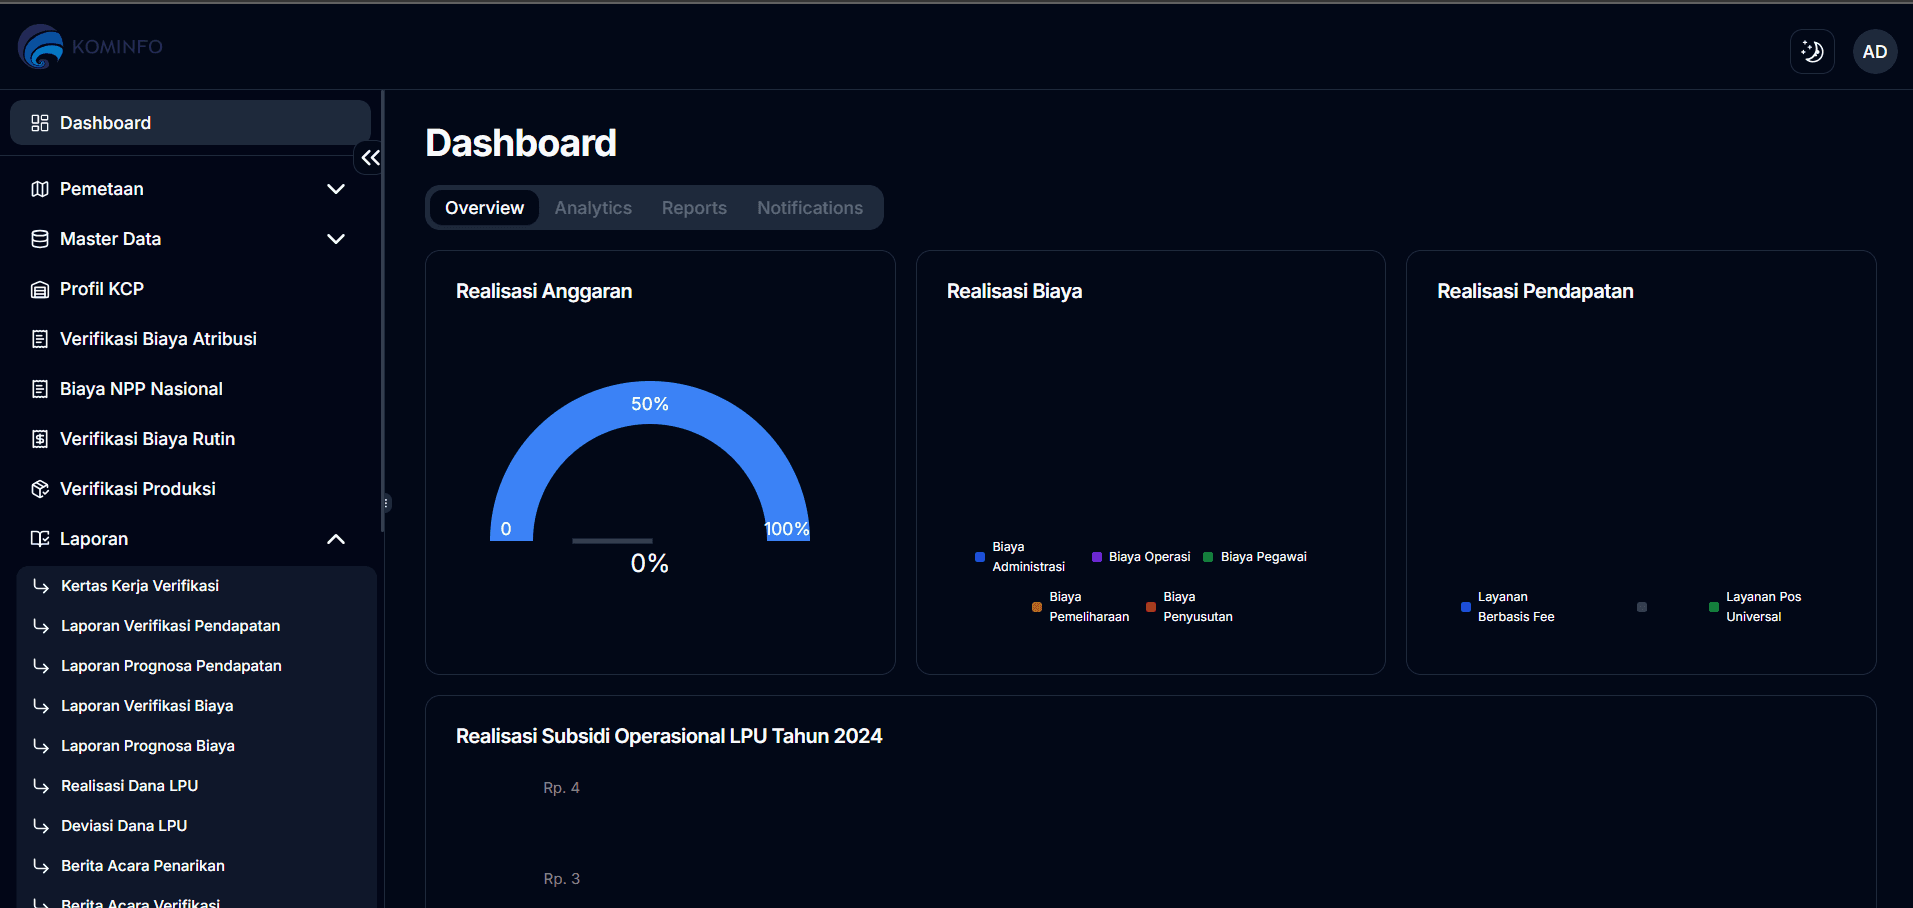The width and height of the screenshot is (1913, 908).
Task: Click the Verifikasi Biaya Rutin receipt icon
Action: [40, 439]
